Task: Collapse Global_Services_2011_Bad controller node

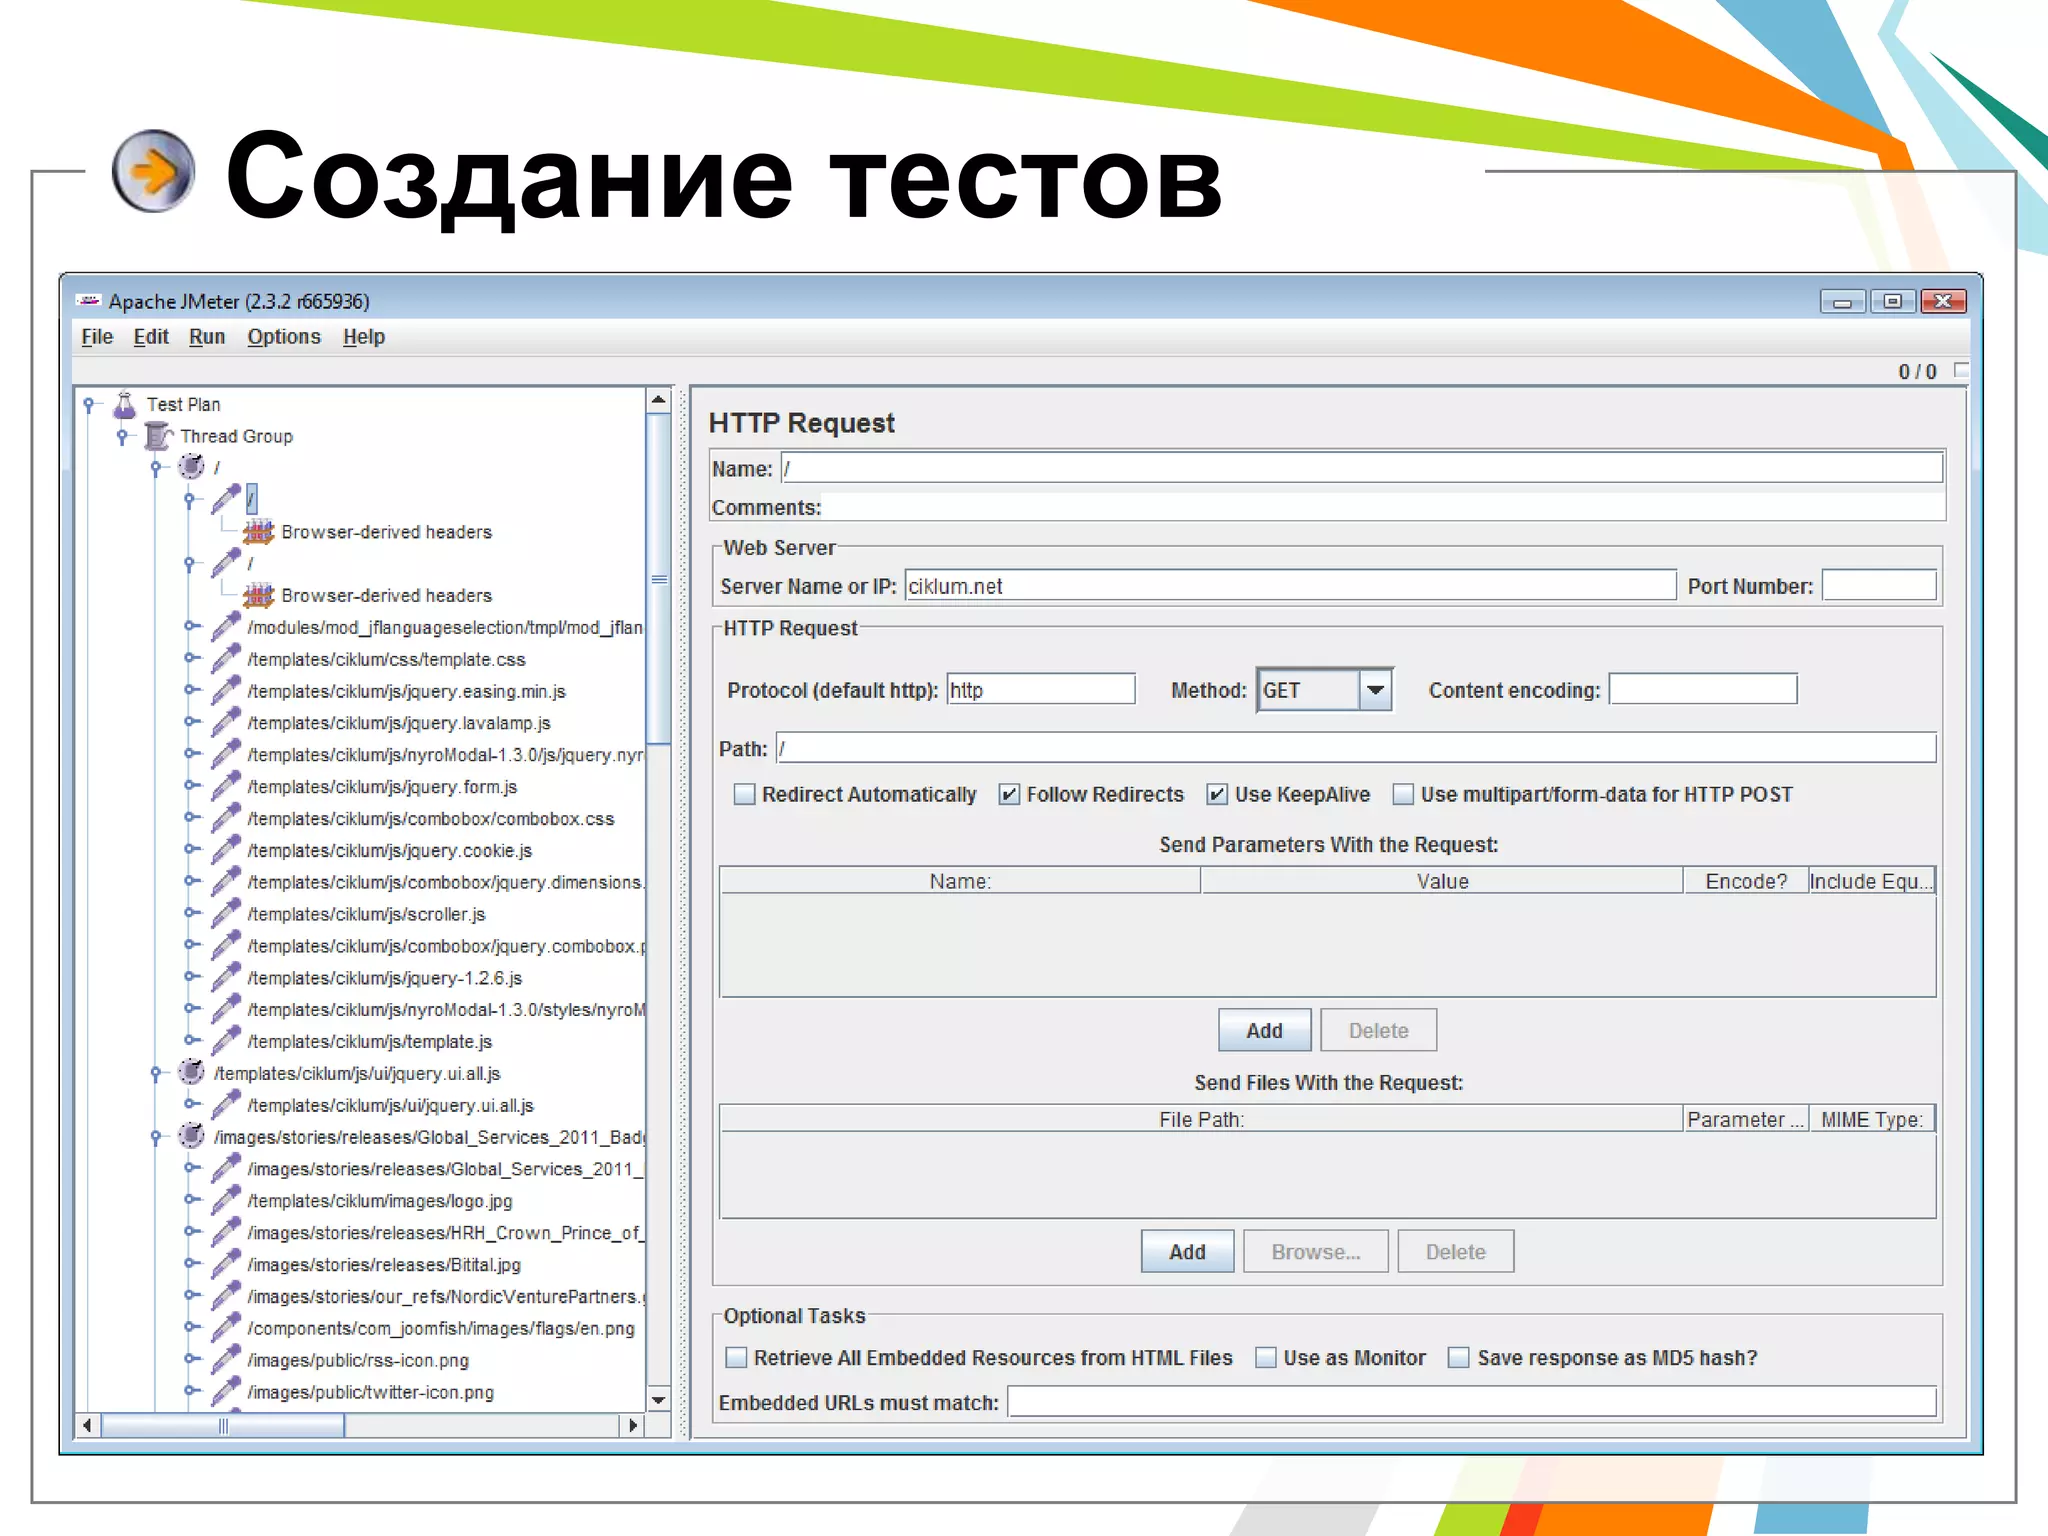Action: [x=155, y=1137]
